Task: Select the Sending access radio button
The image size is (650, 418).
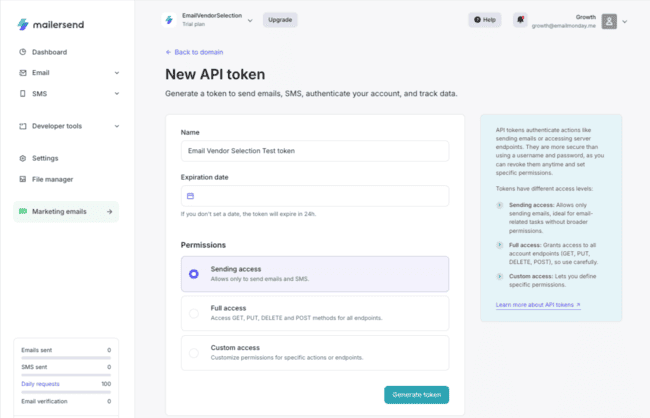Action: (194, 274)
